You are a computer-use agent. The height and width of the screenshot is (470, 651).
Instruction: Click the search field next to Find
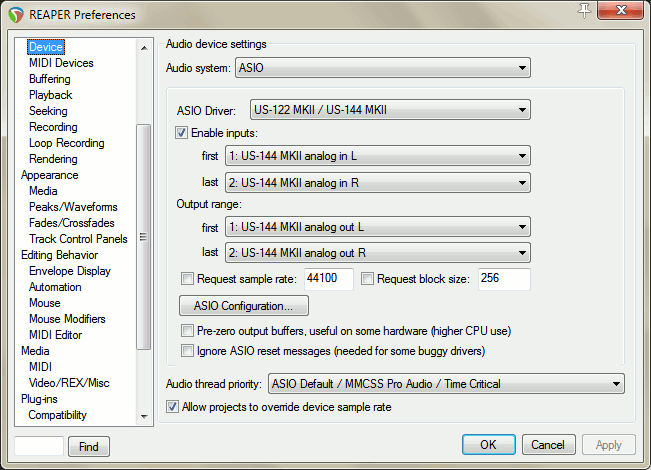click(x=39, y=446)
